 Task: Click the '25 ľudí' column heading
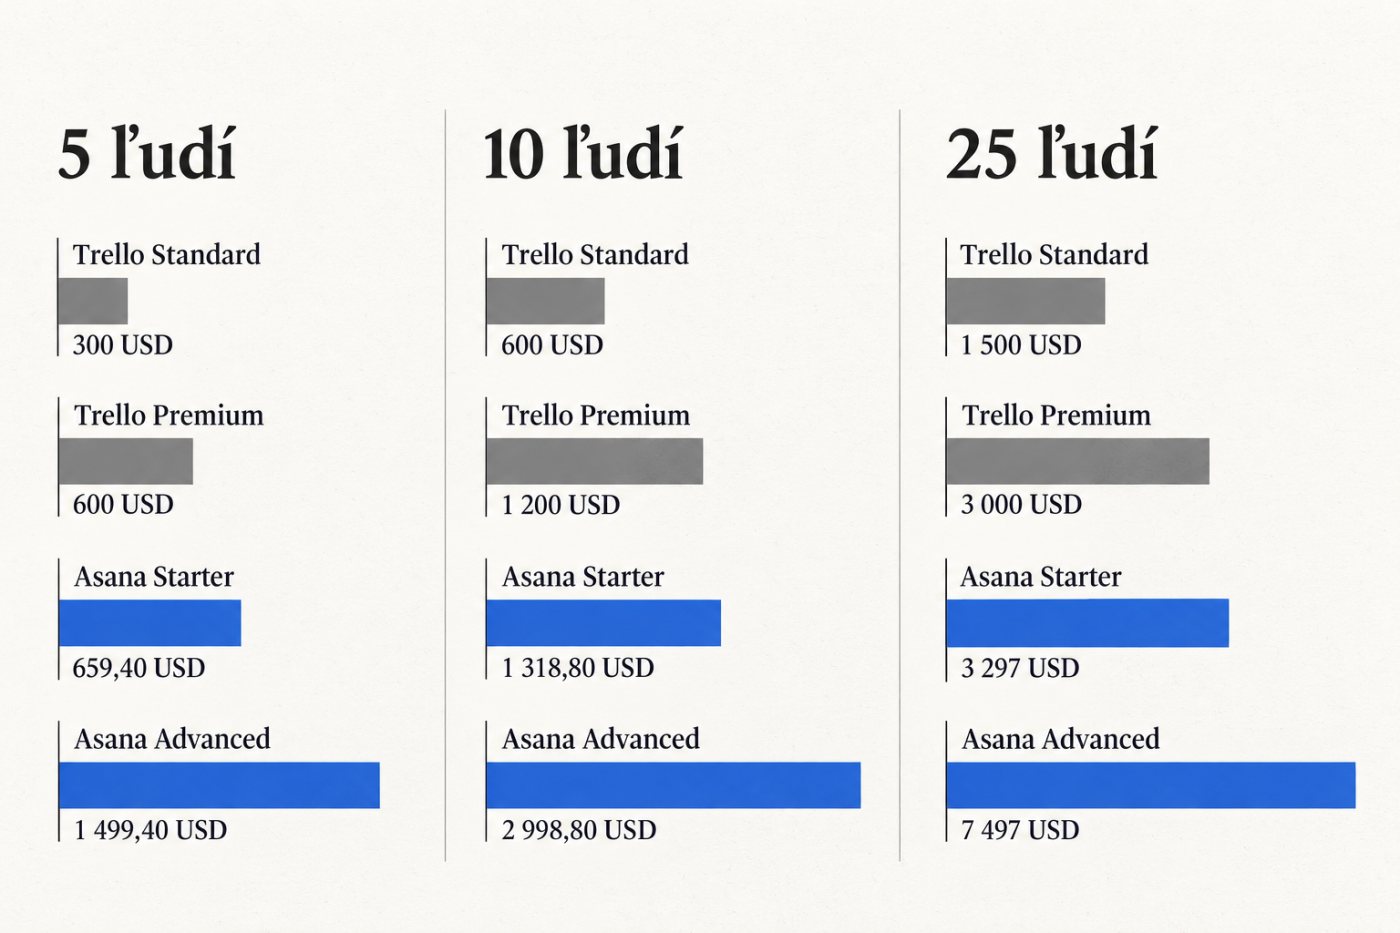click(x=1051, y=154)
